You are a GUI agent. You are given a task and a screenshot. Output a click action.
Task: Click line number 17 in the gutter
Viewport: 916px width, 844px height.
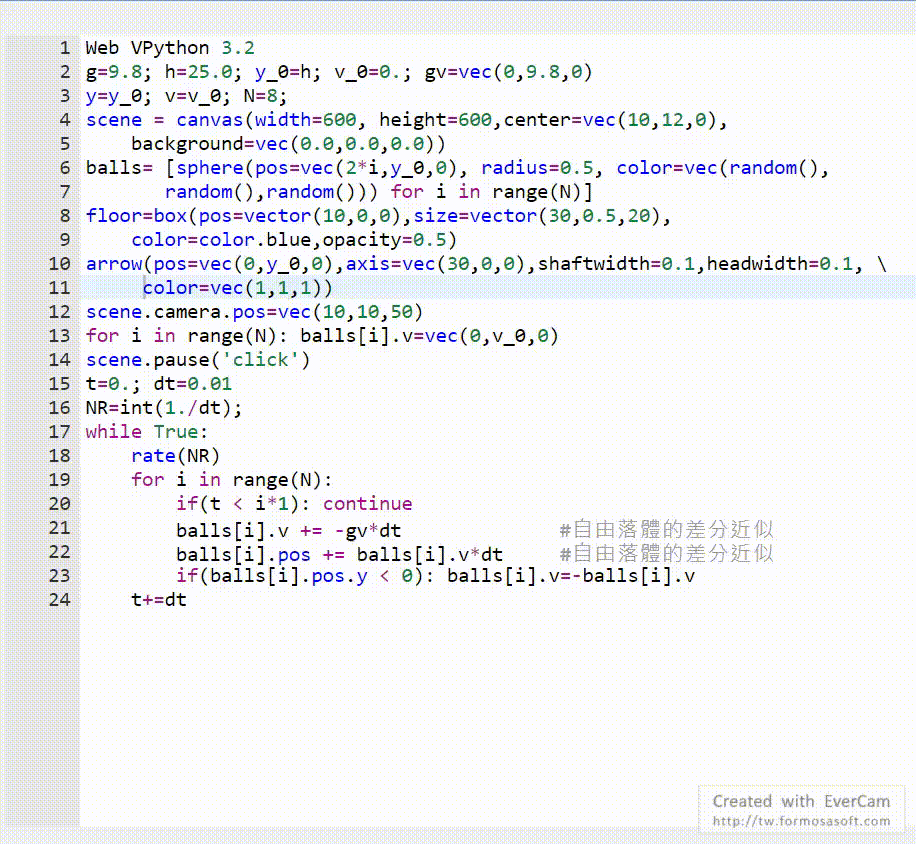(59, 432)
